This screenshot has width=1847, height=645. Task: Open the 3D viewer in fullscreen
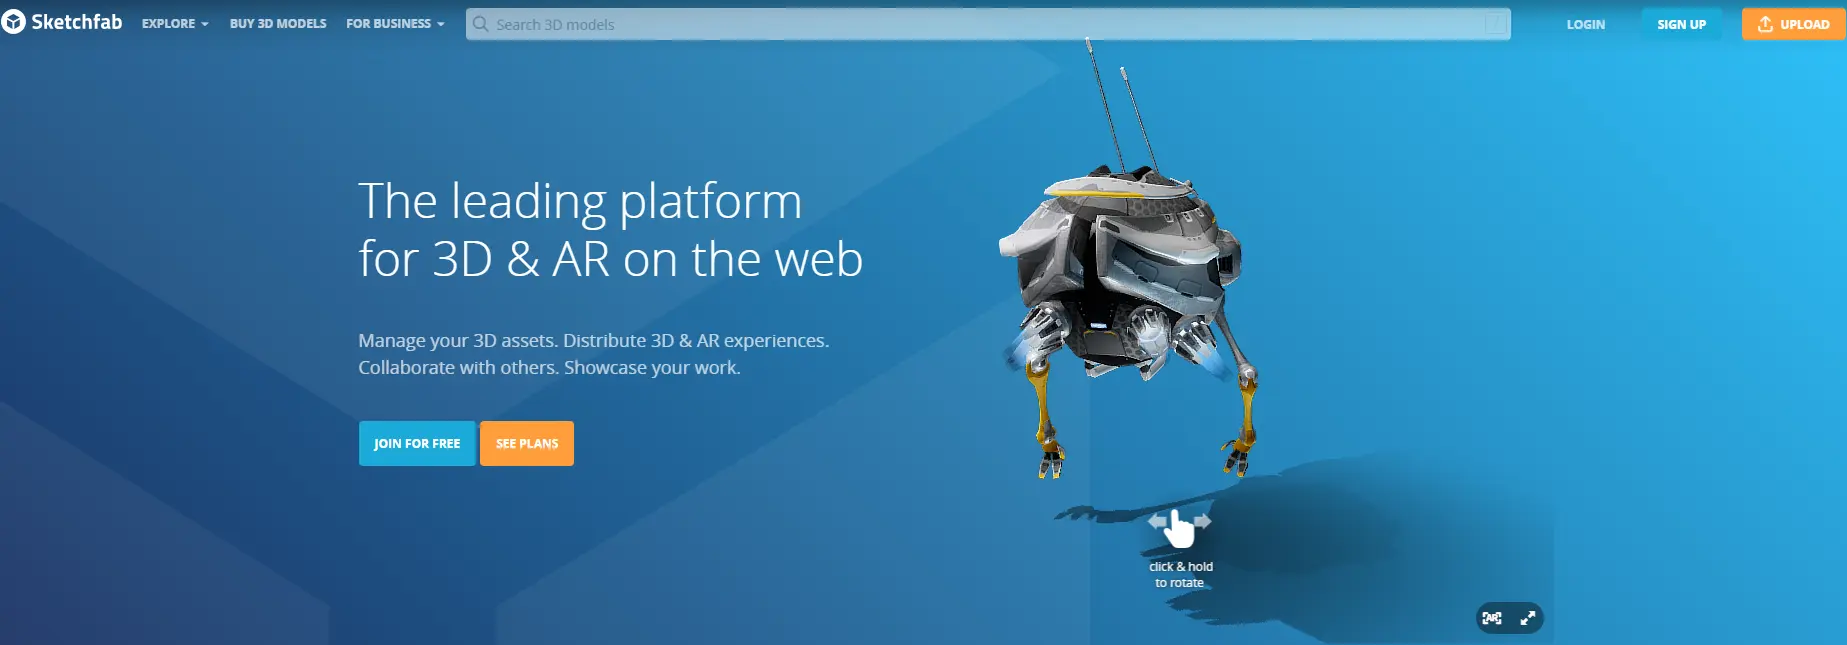coord(1527,618)
